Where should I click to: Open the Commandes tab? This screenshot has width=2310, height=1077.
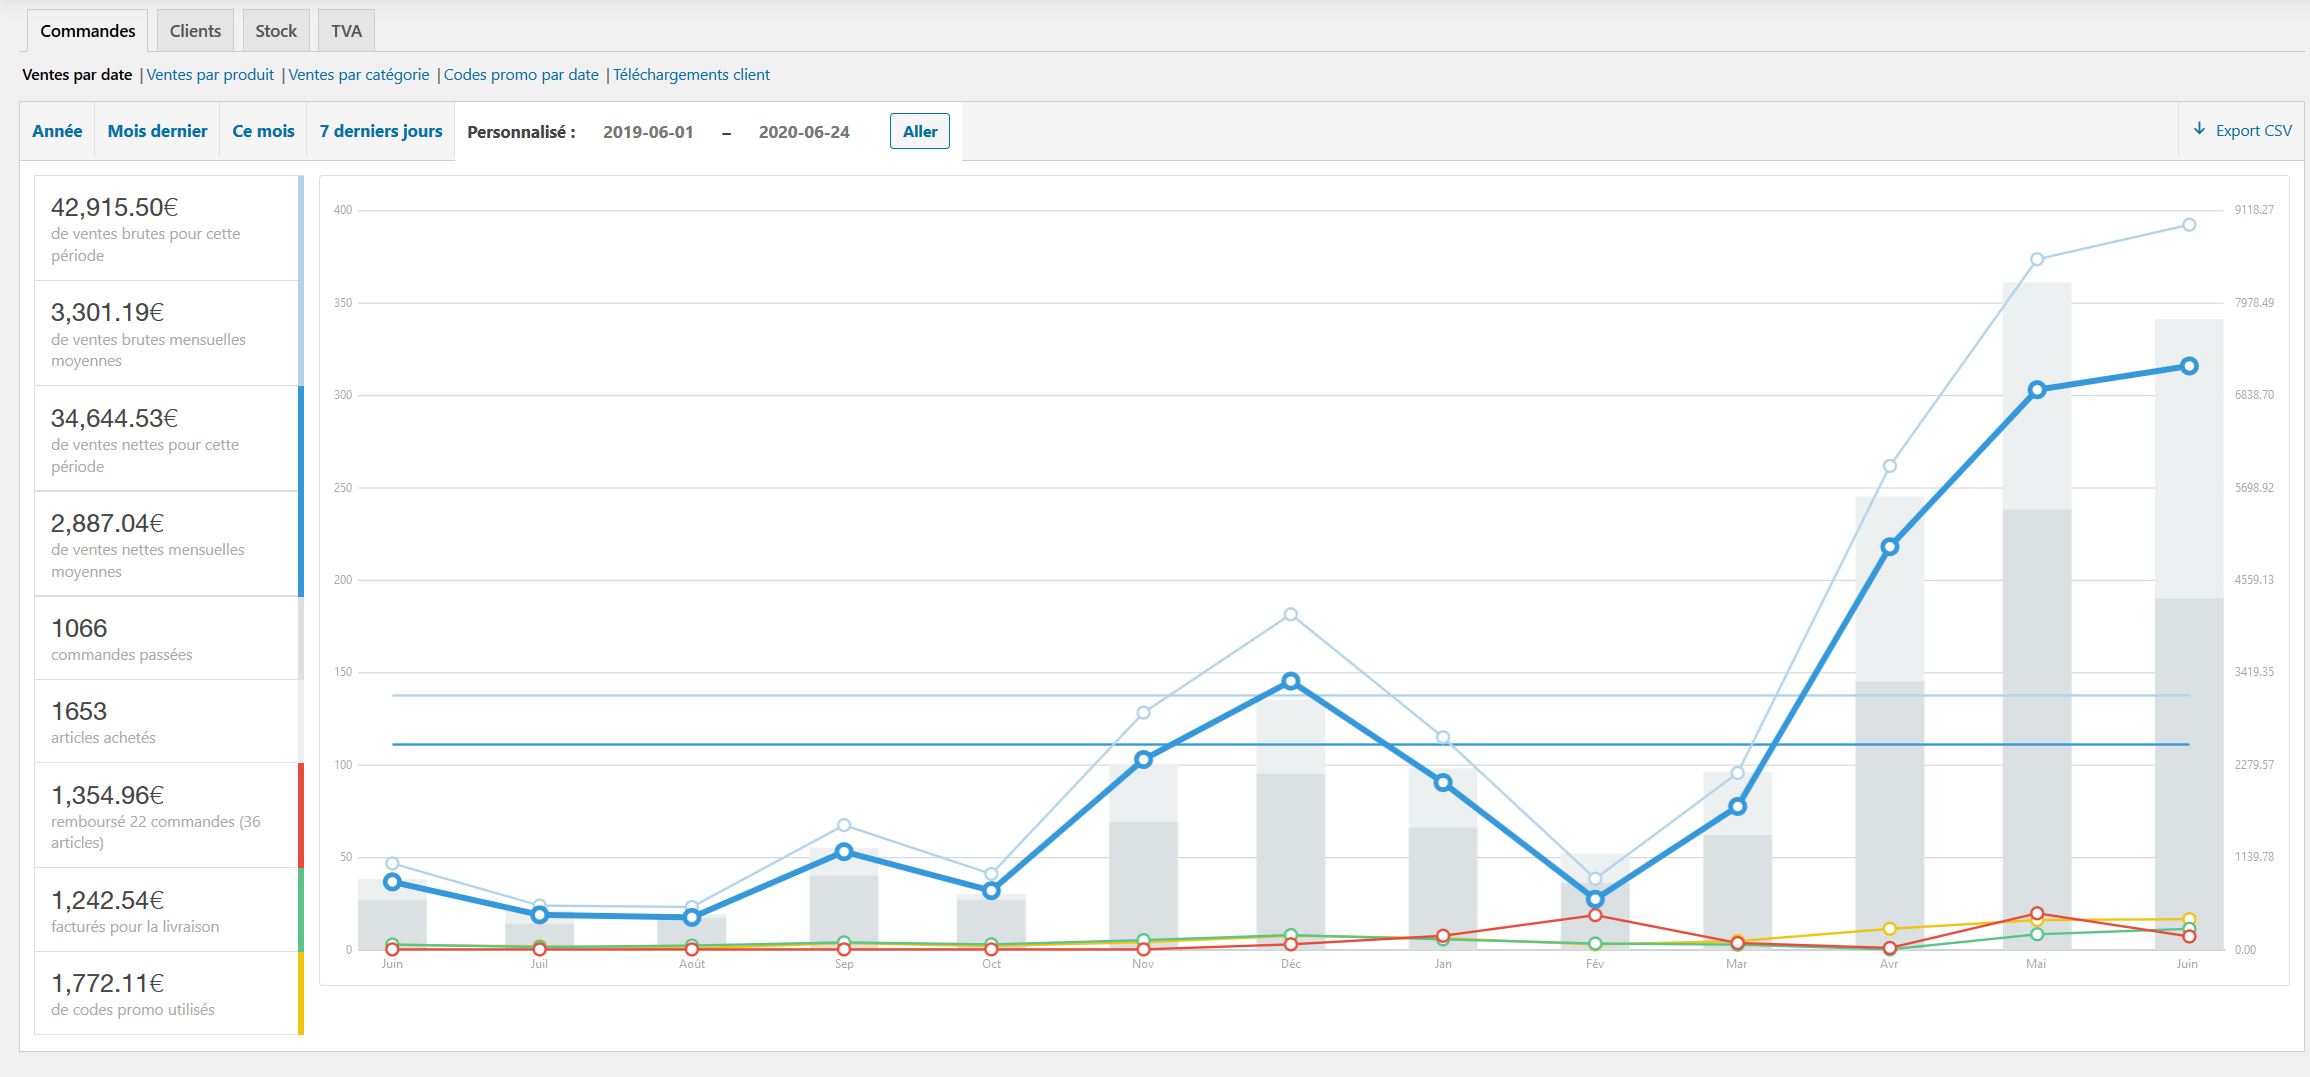pyautogui.click(x=88, y=31)
